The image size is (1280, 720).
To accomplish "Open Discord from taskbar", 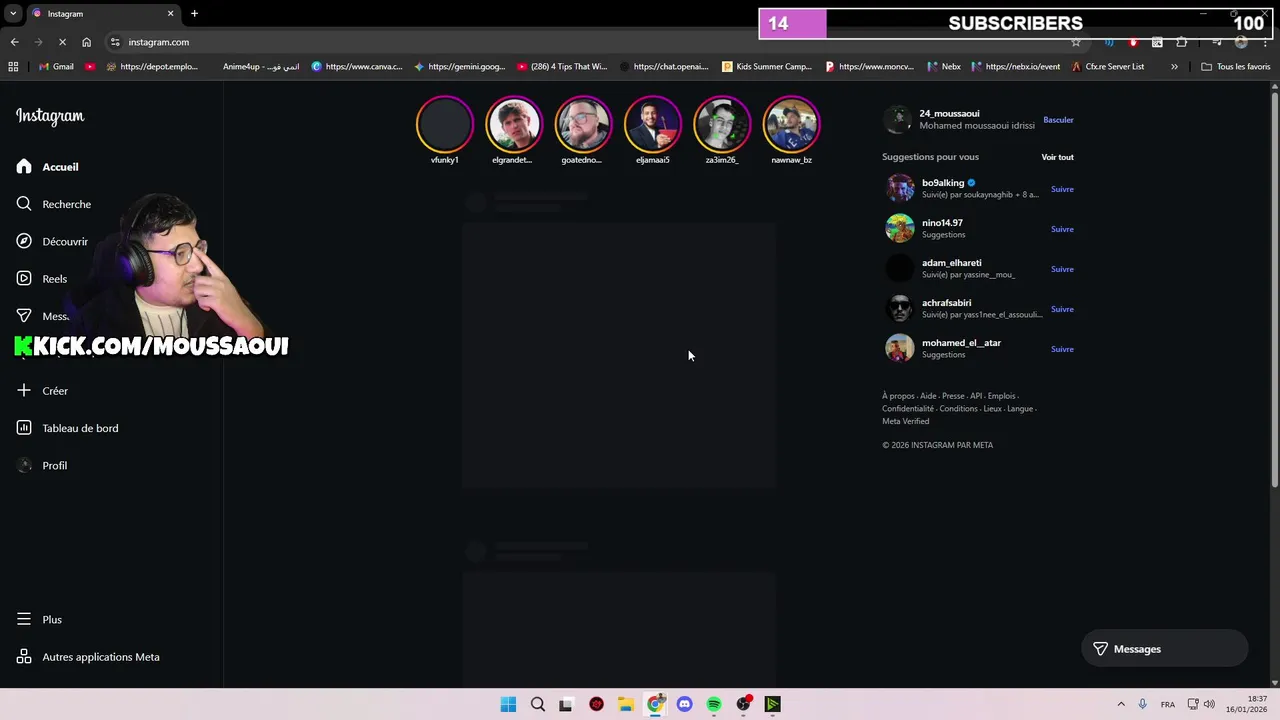I will (x=684, y=704).
